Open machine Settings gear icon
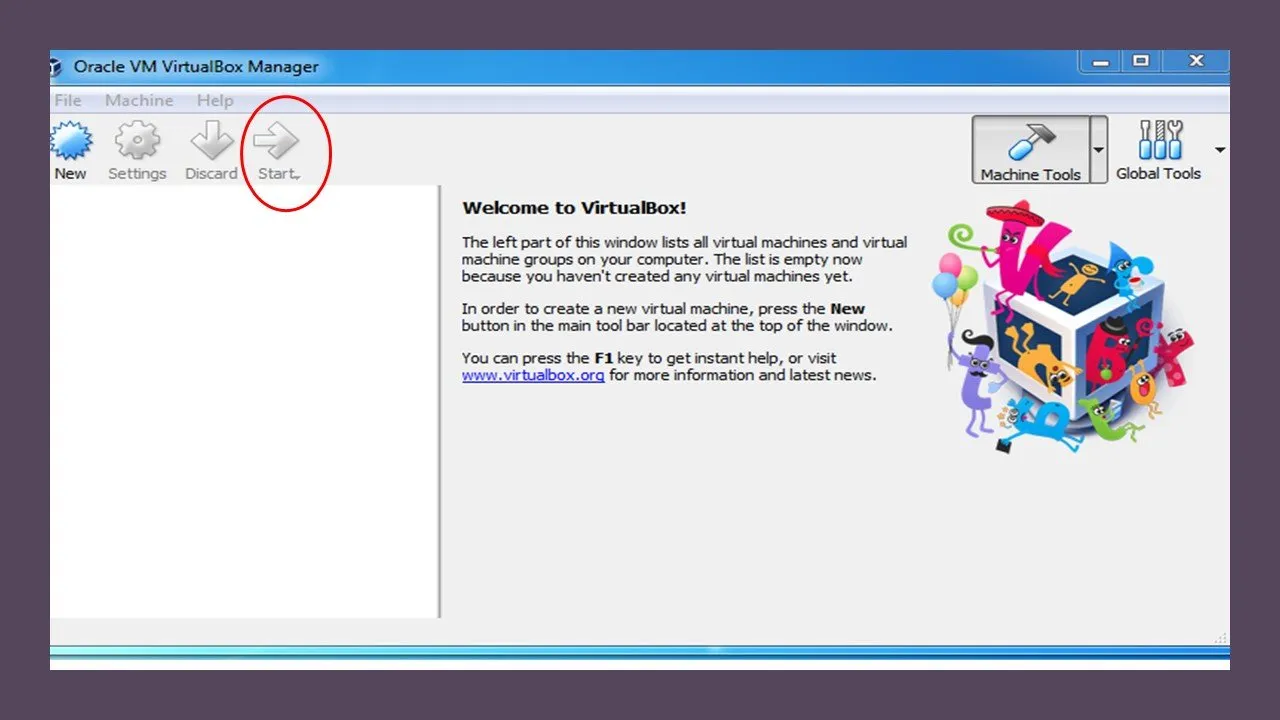1280x720 pixels. click(x=137, y=141)
